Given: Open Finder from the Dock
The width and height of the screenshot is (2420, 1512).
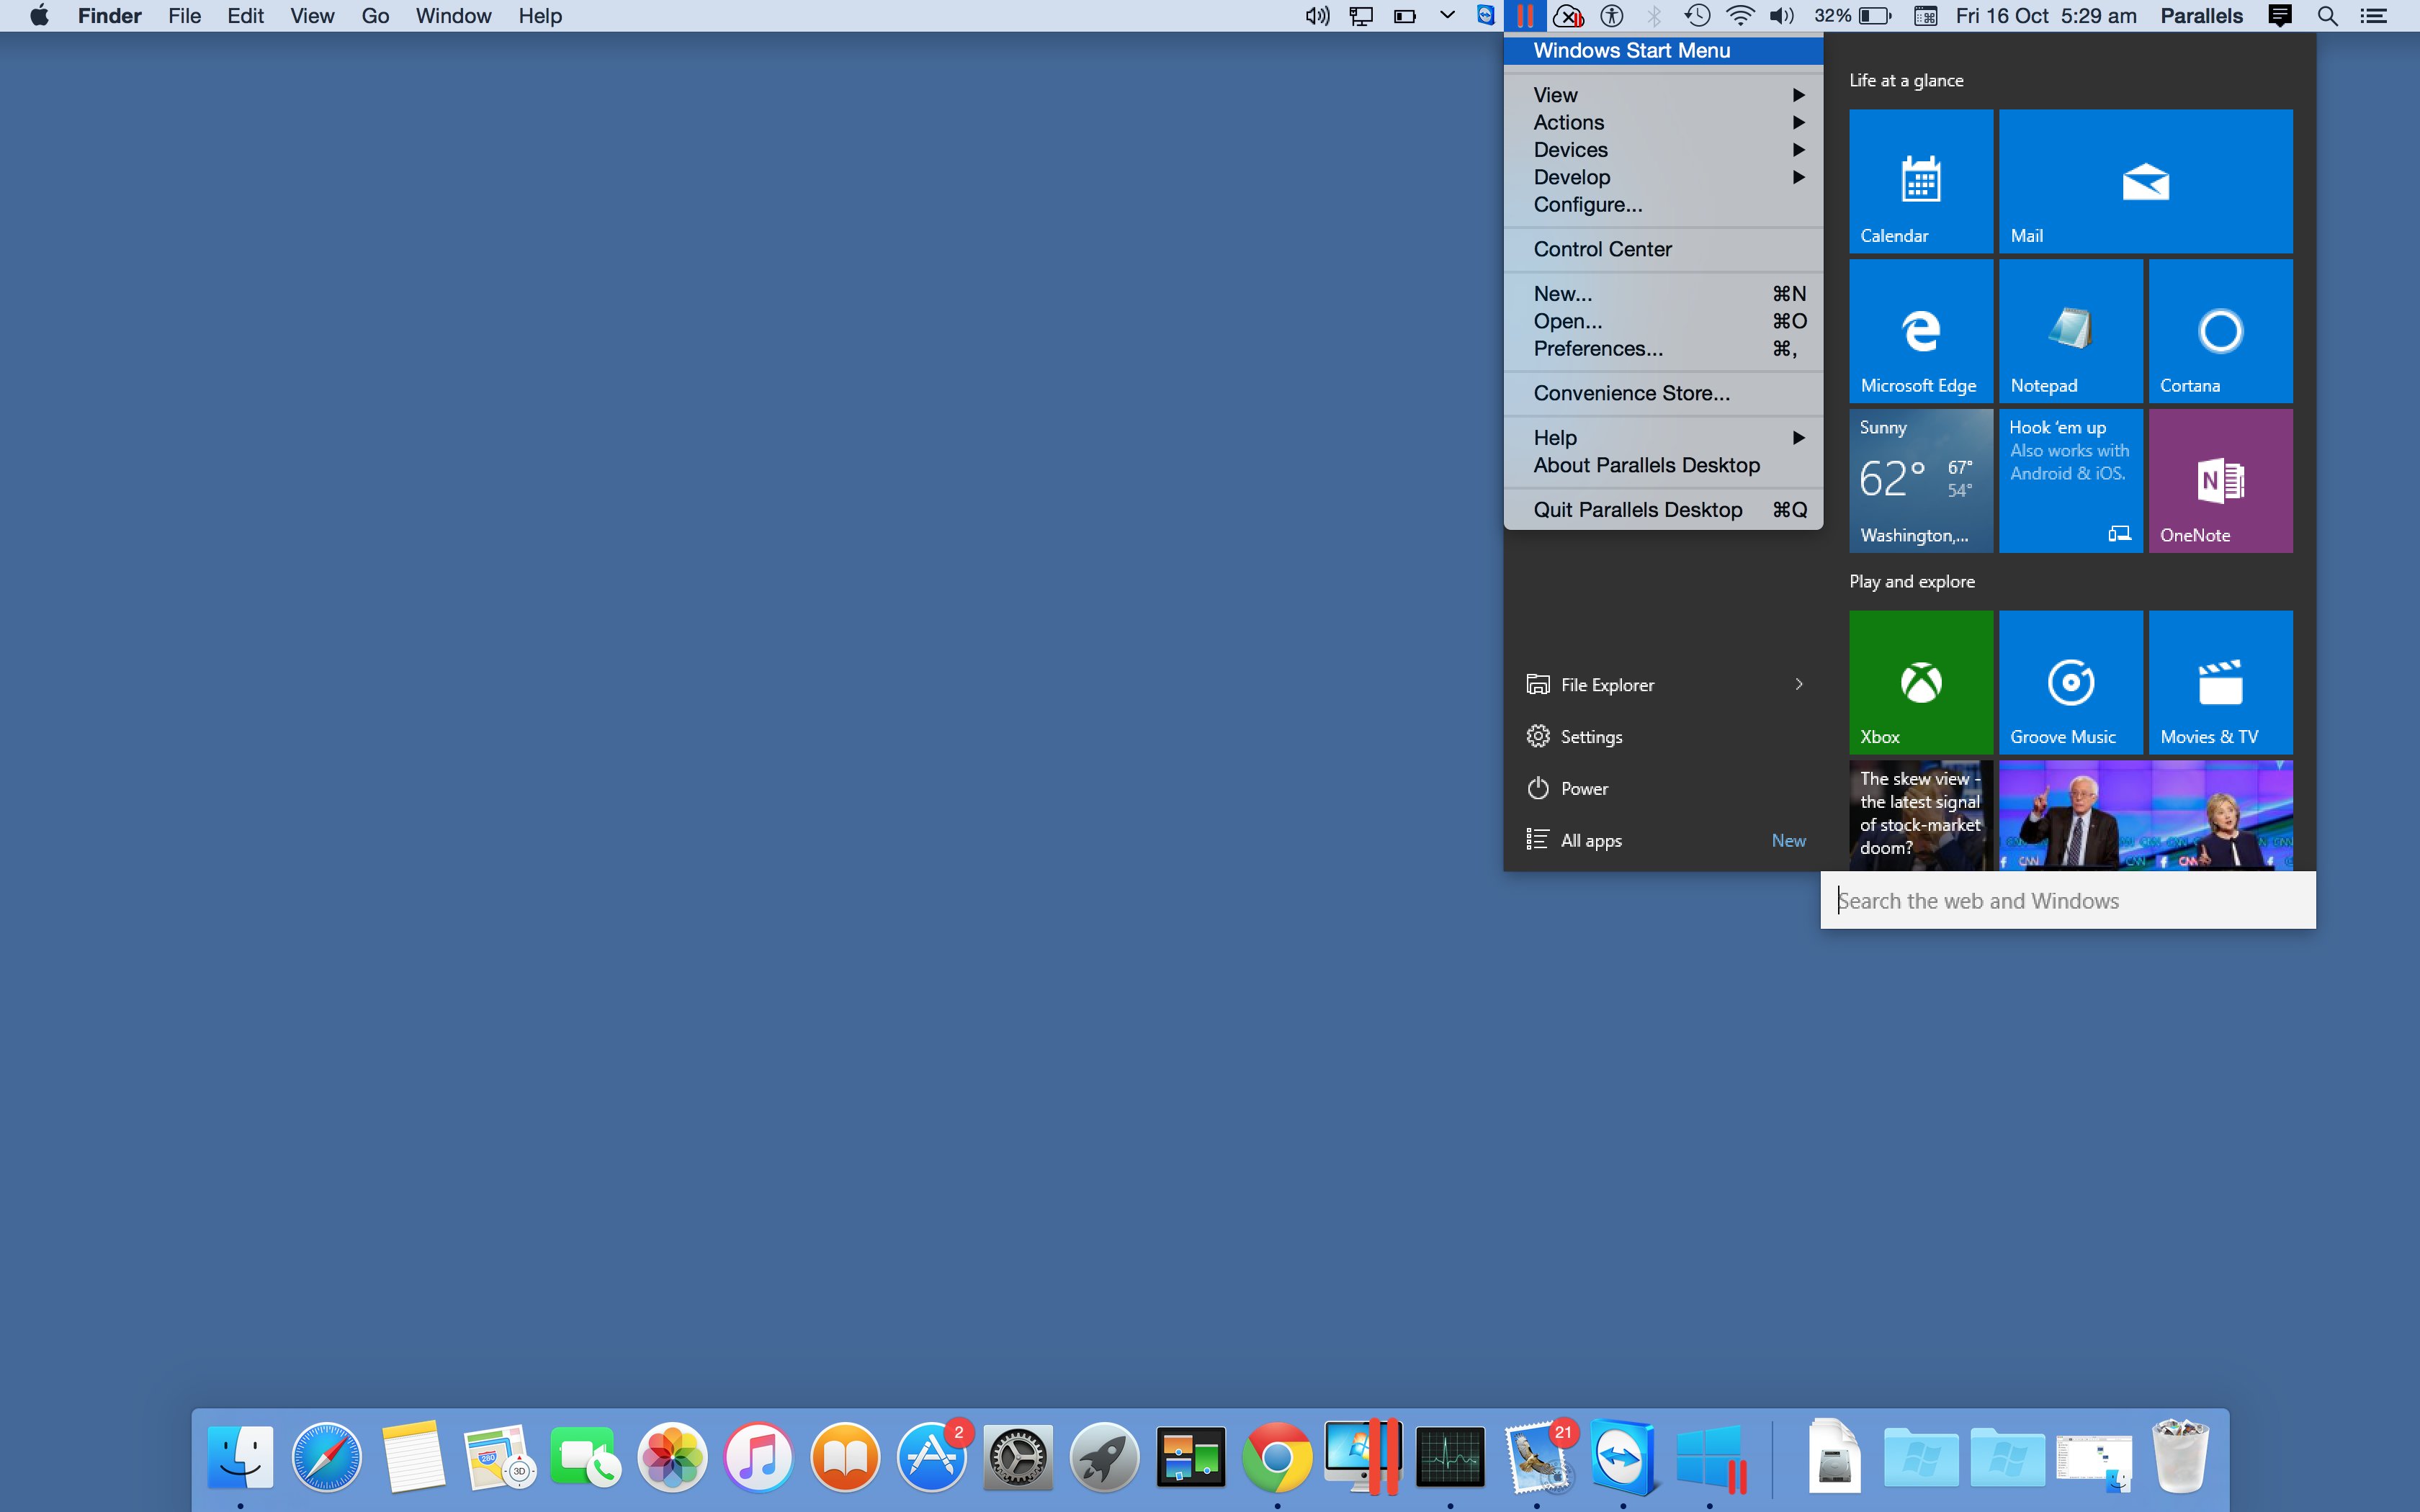Looking at the screenshot, I should click(240, 1456).
